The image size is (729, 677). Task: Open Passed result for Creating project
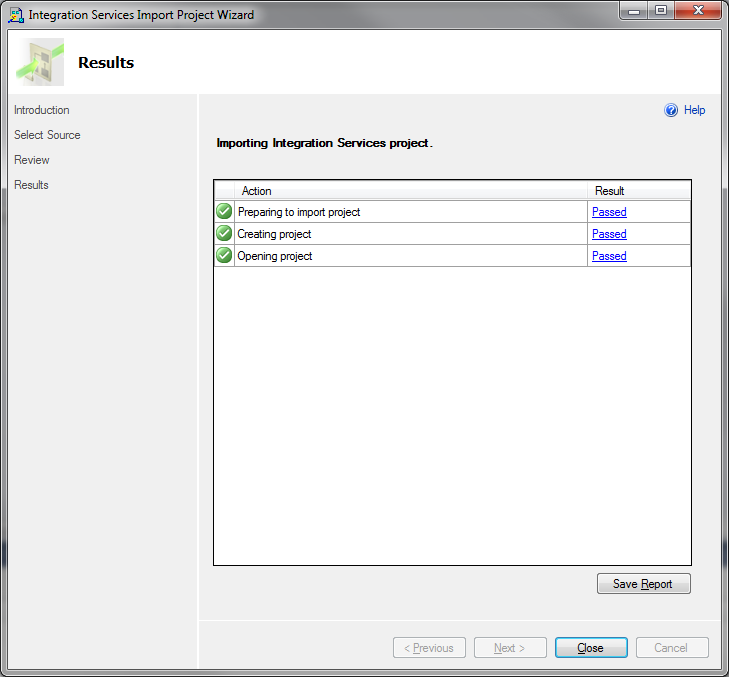[609, 234]
